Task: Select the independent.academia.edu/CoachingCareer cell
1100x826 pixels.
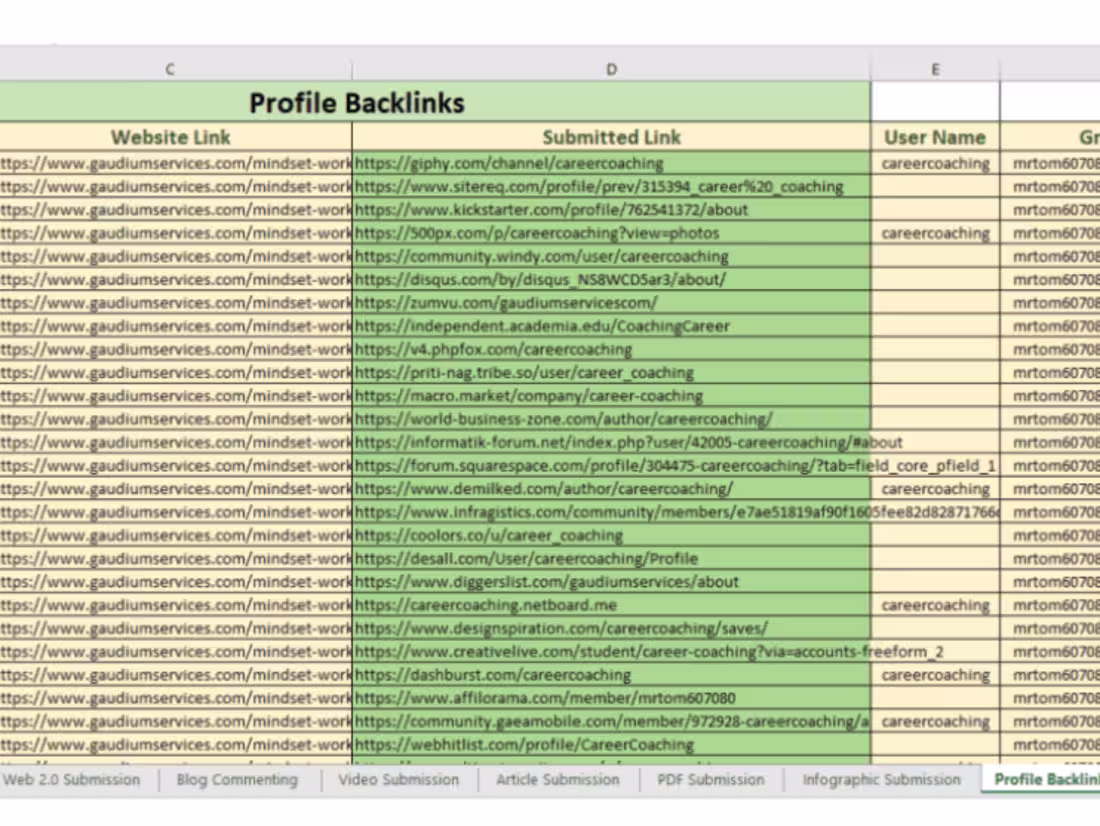Action: click(x=611, y=326)
